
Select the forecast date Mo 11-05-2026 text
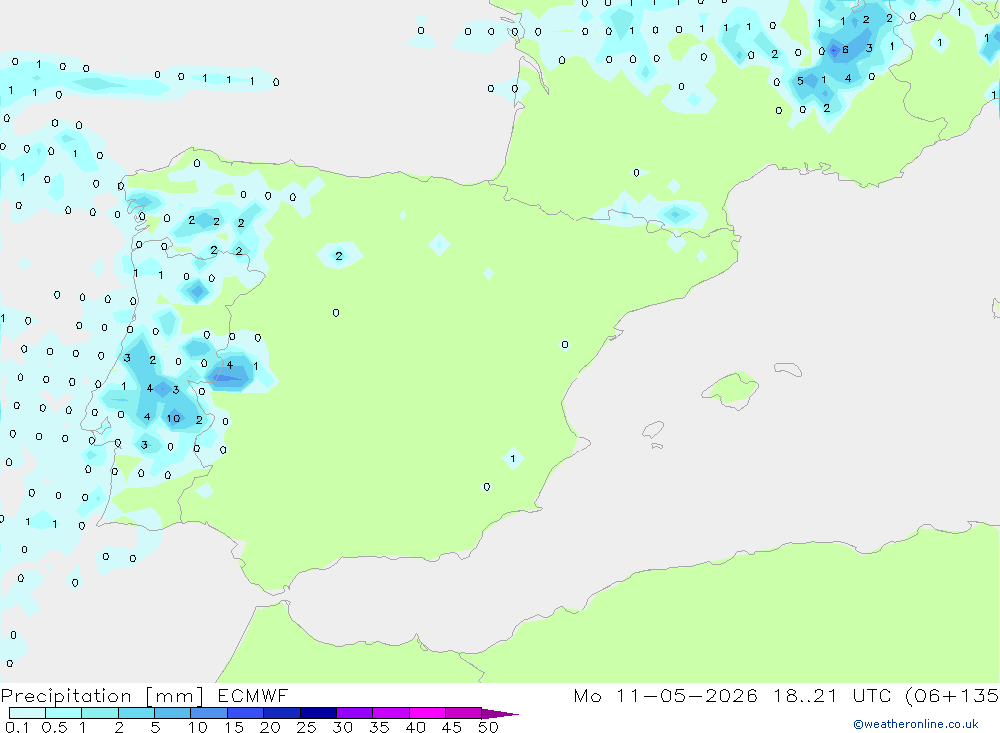point(666,696)
